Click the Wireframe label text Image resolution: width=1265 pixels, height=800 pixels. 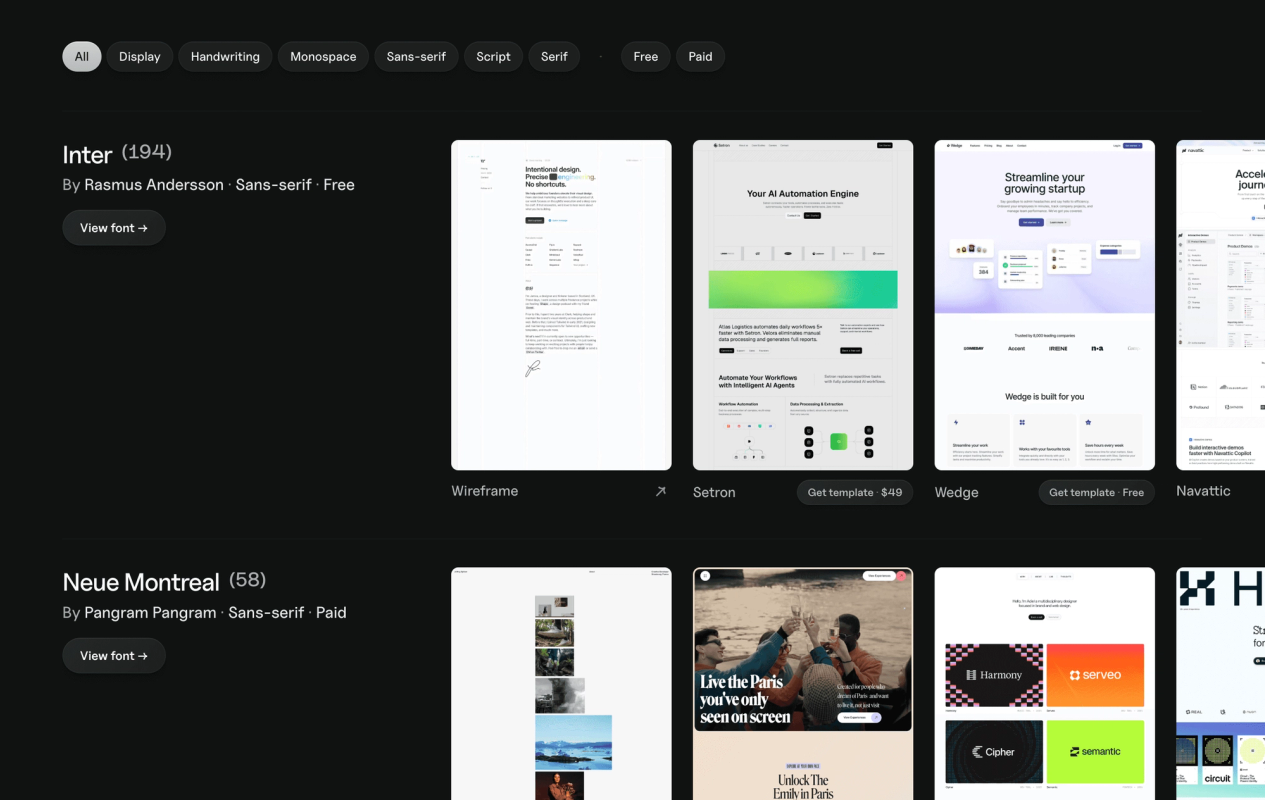(x=485, y=491)
